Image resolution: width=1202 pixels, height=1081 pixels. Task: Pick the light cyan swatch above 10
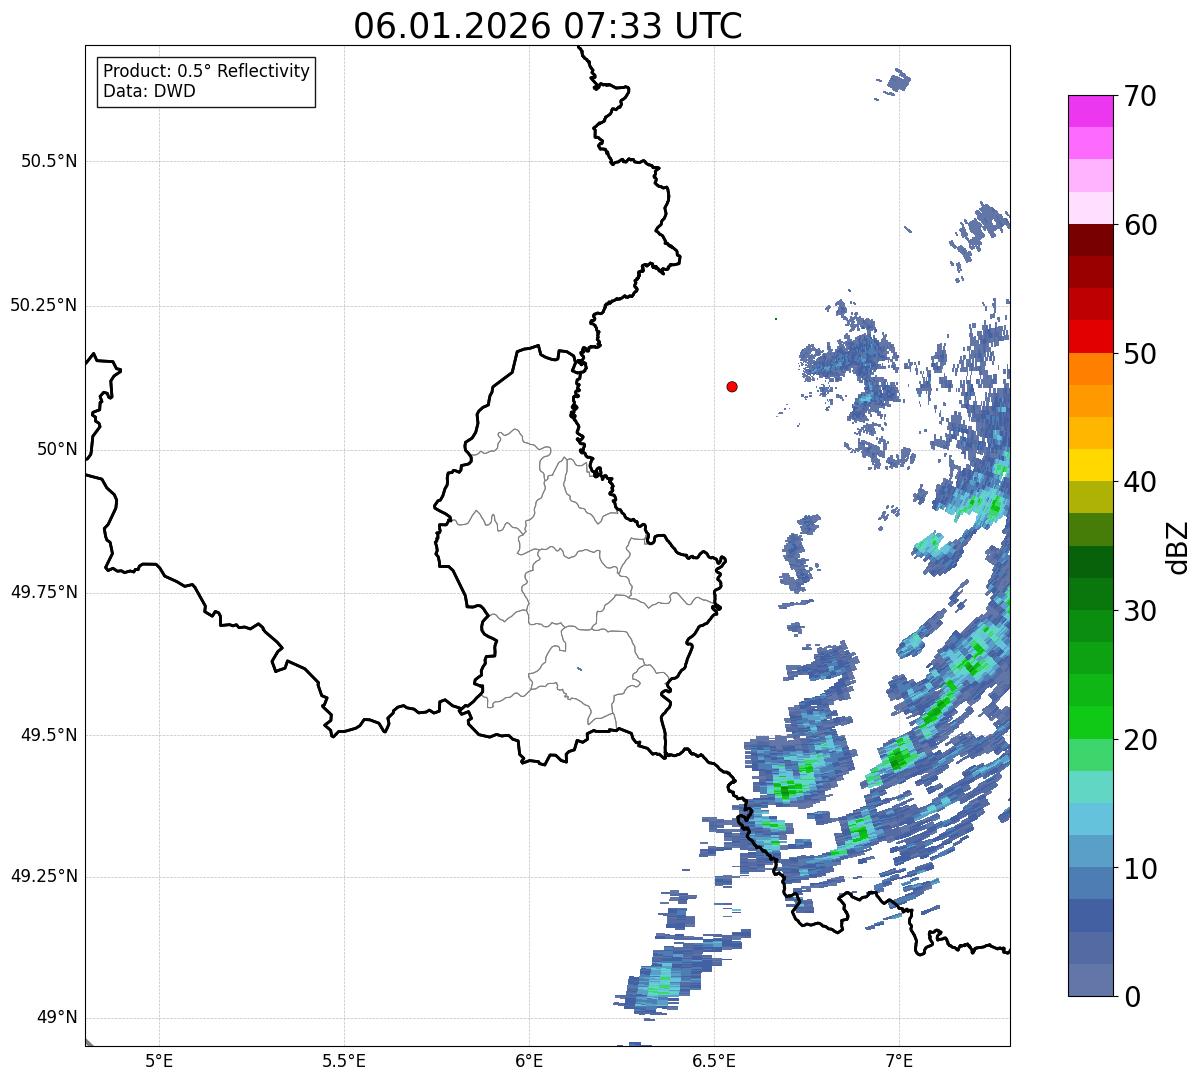pyautogui.click(x=1091, y=819)
